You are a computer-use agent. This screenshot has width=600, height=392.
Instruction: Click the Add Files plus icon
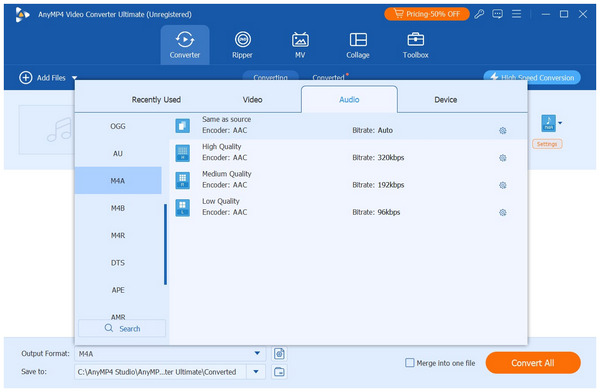click(26, 78)
